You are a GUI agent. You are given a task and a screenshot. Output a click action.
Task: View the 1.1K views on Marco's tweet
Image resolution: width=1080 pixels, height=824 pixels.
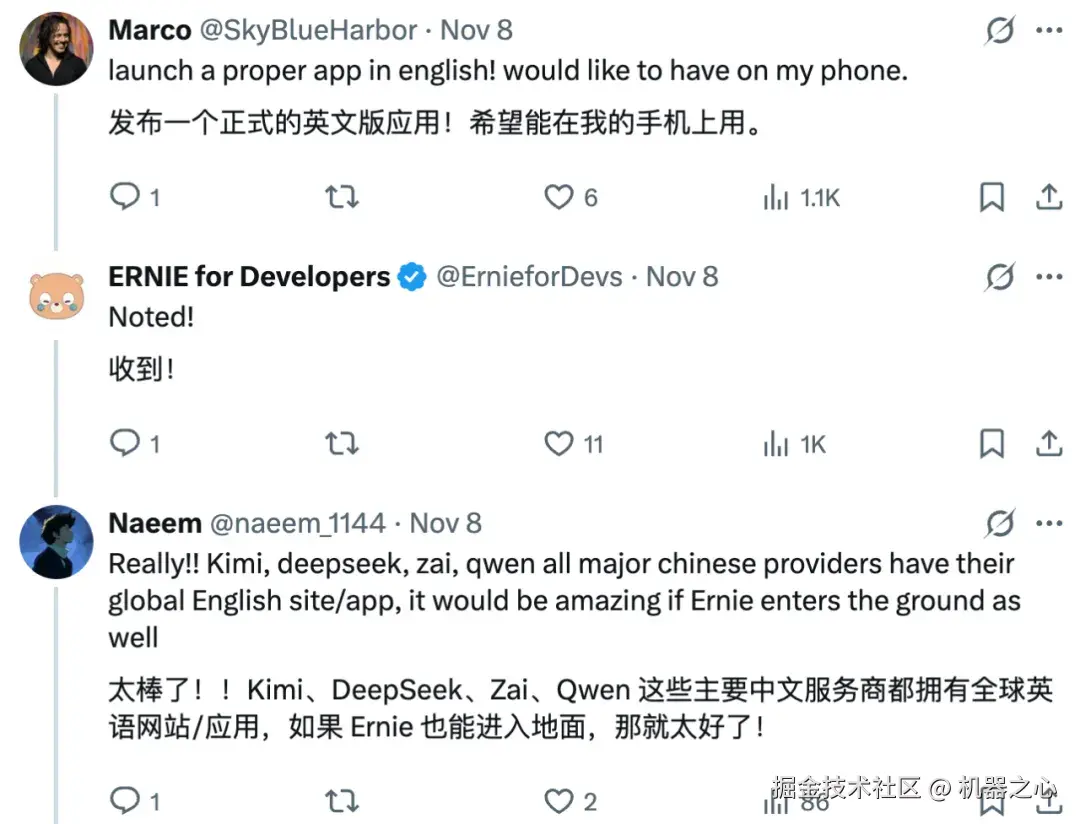click(800, 197)
